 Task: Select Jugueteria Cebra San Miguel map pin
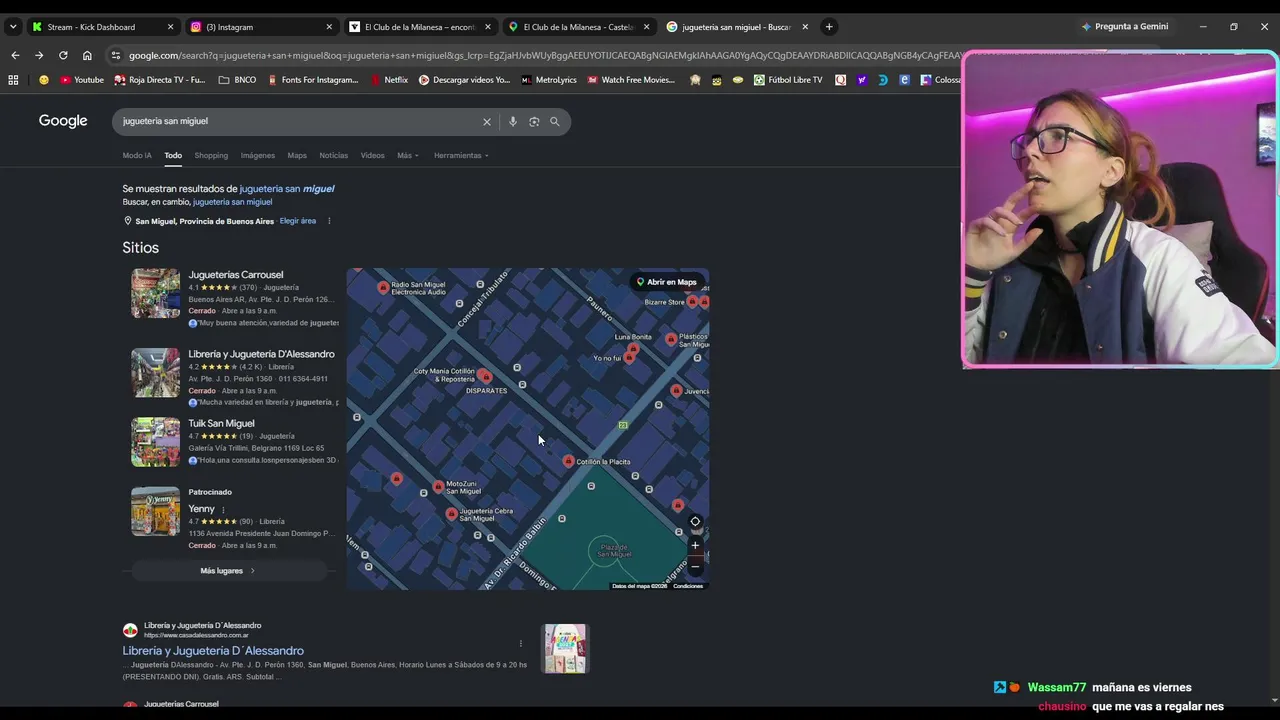[x=452, y=513]
